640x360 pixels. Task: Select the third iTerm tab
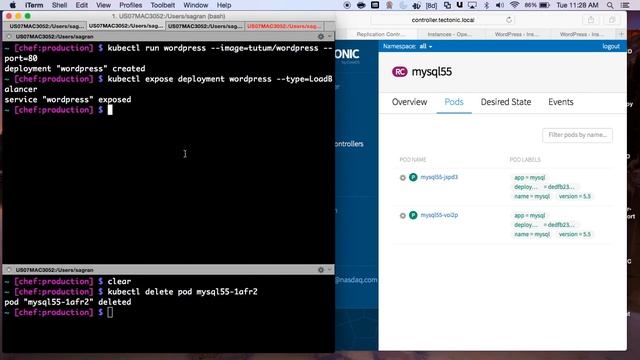pyautogui.click(x=205, y=26)
